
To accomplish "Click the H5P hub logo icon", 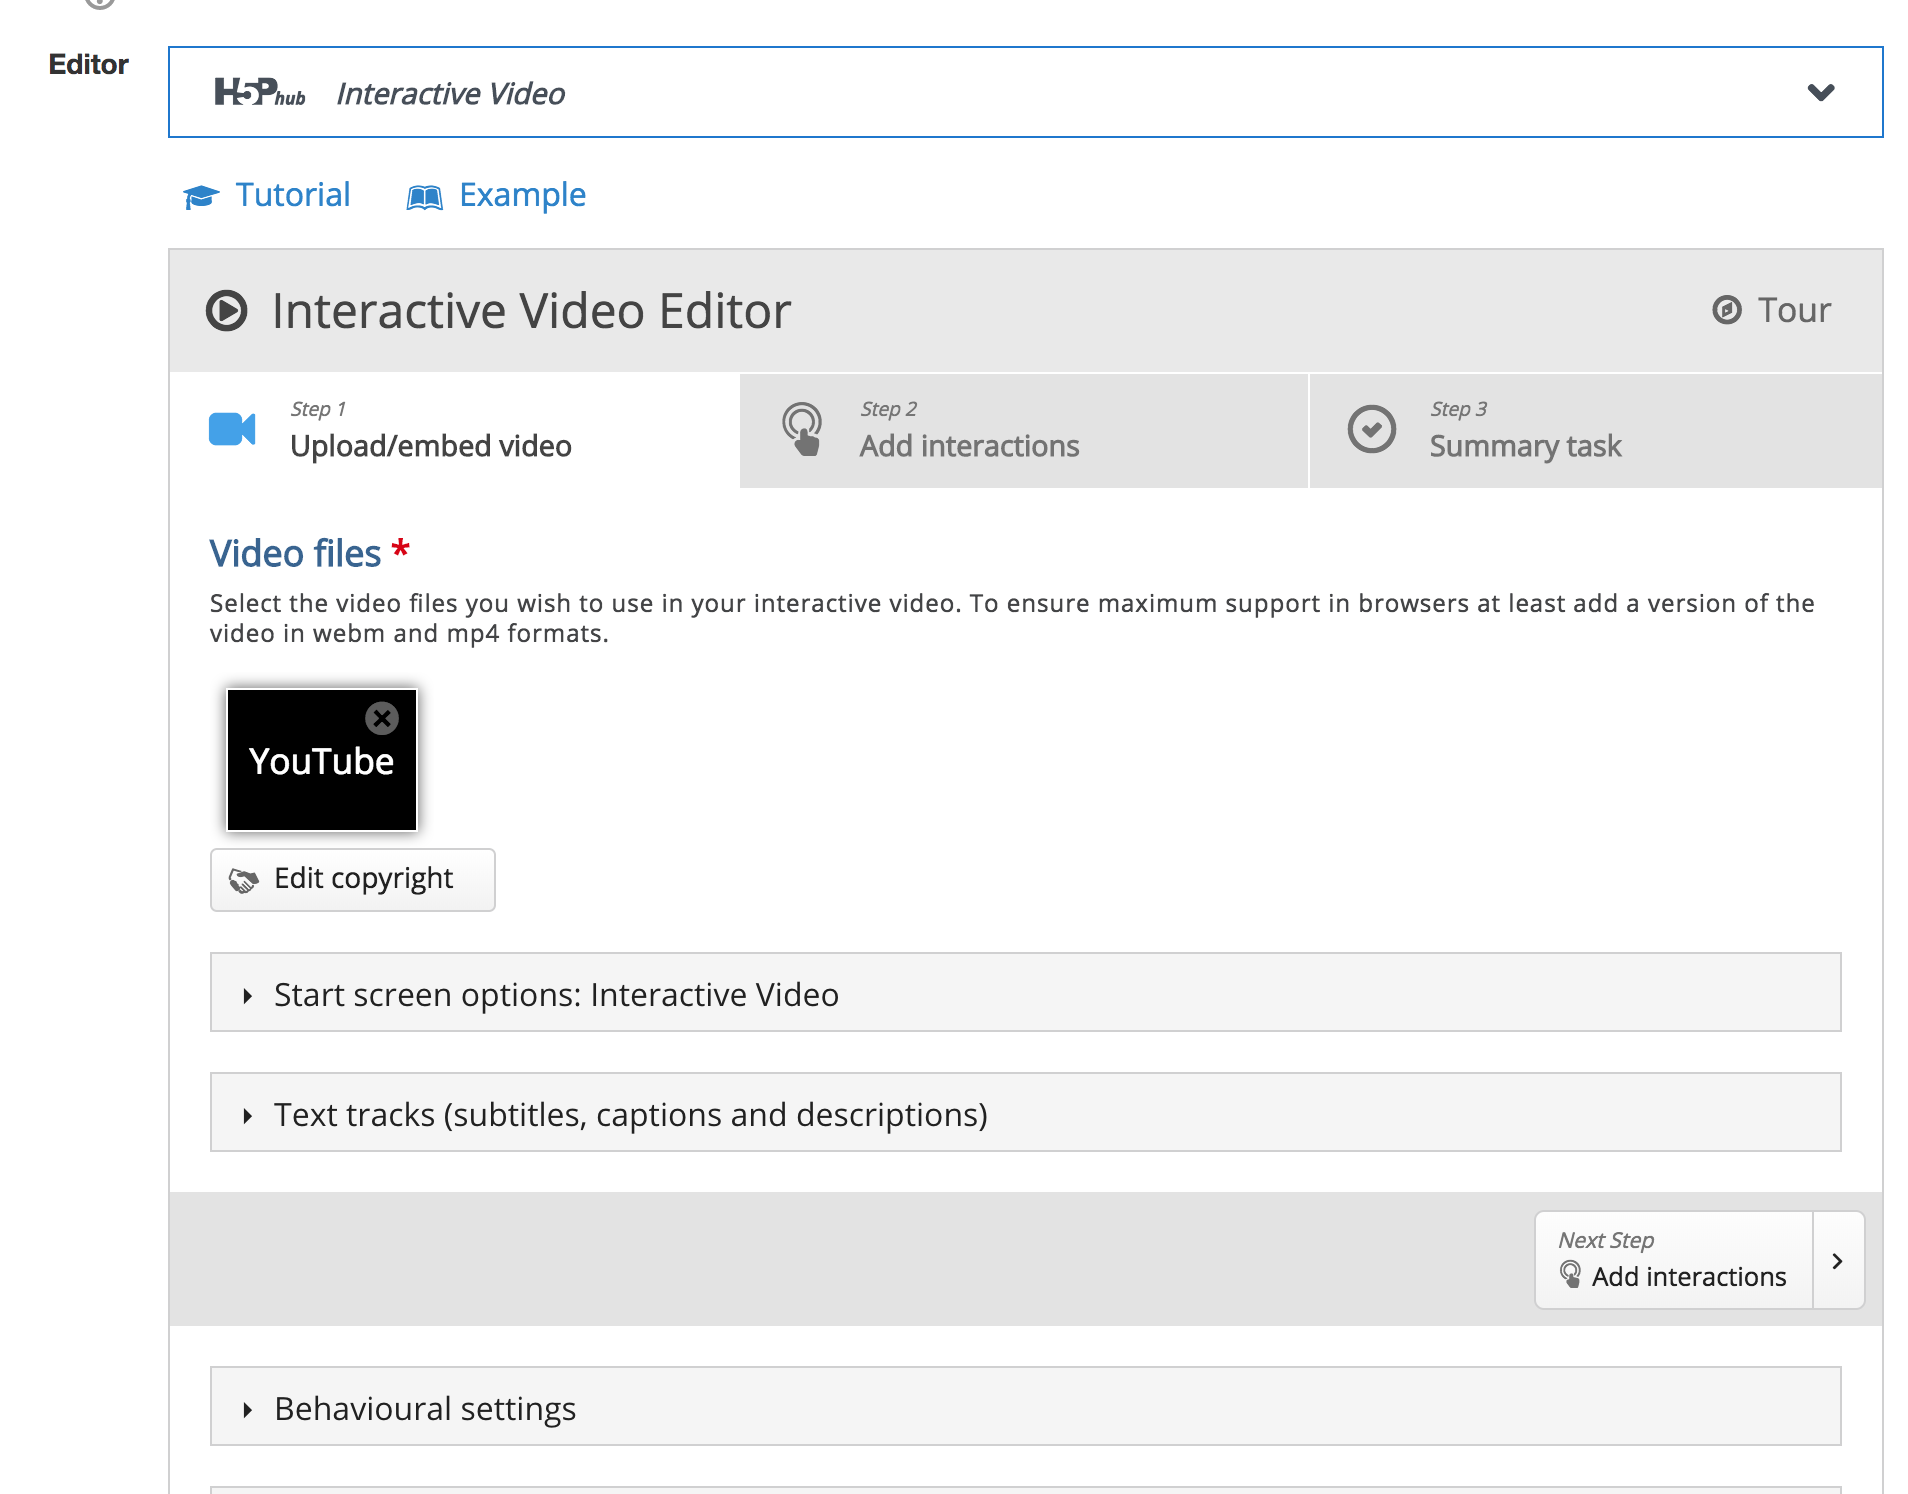I will point(259,93).
